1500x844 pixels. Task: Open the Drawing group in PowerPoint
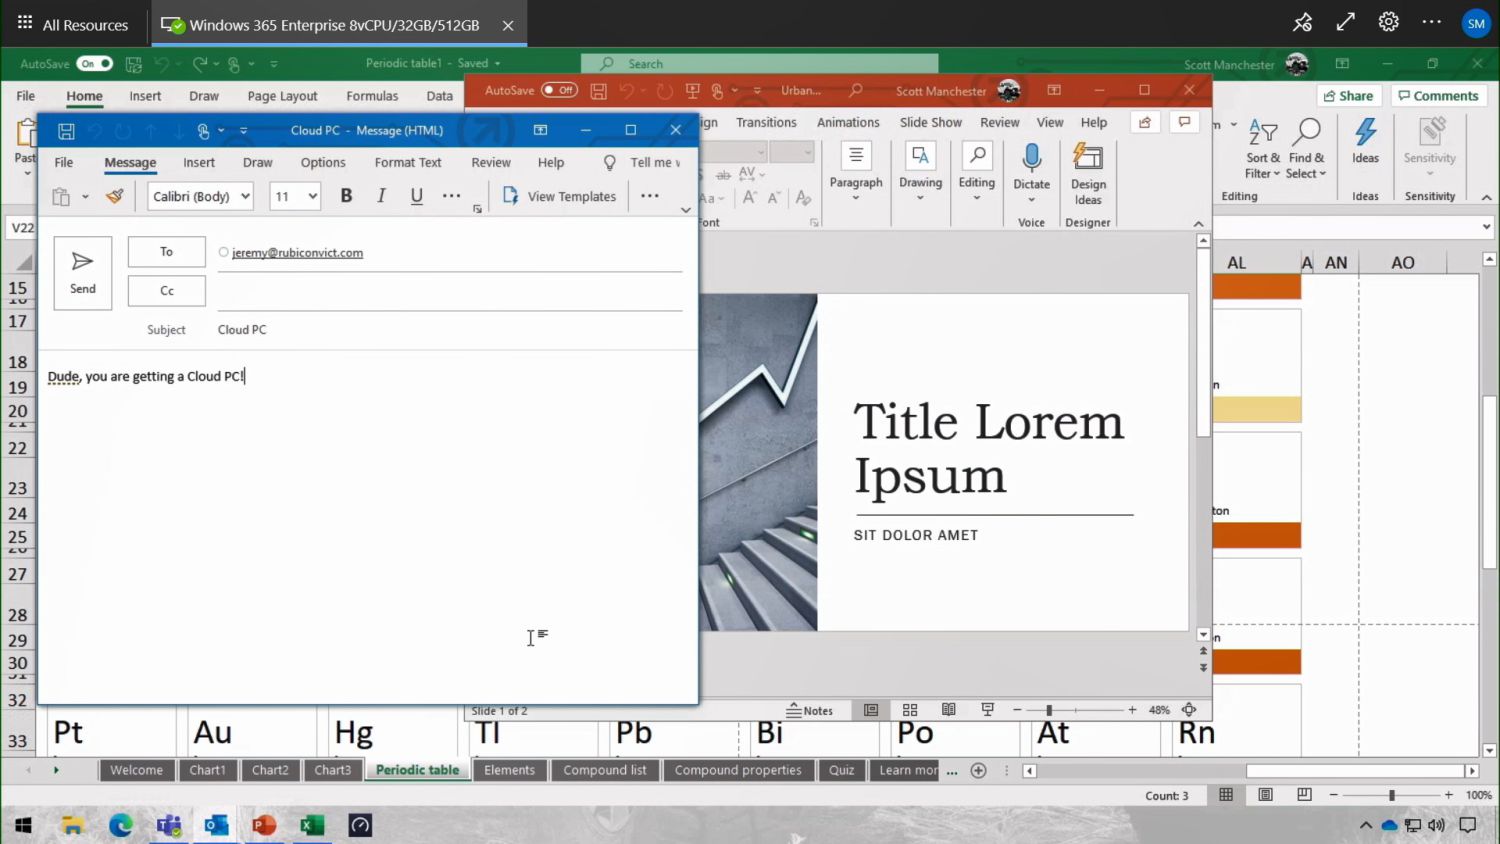coord(920,172)
